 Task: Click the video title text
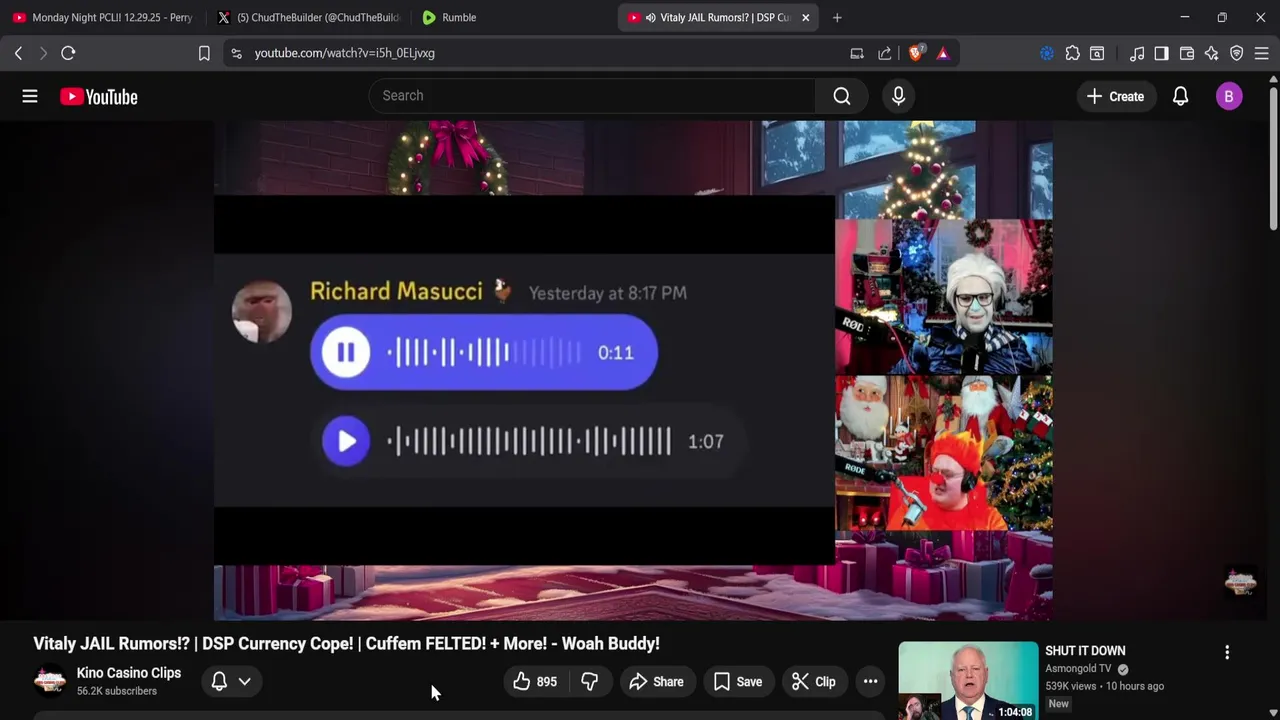[x=346, y=643]
